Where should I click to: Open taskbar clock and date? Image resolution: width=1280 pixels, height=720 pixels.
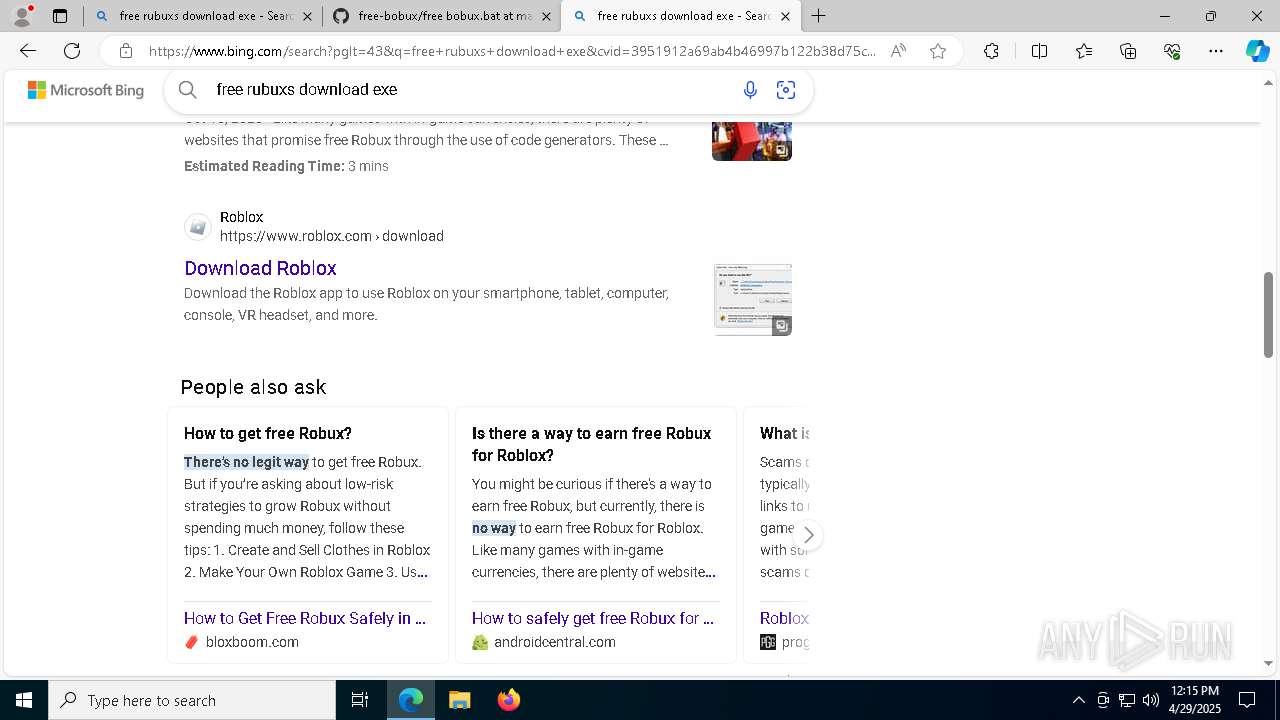point(1195,700)
